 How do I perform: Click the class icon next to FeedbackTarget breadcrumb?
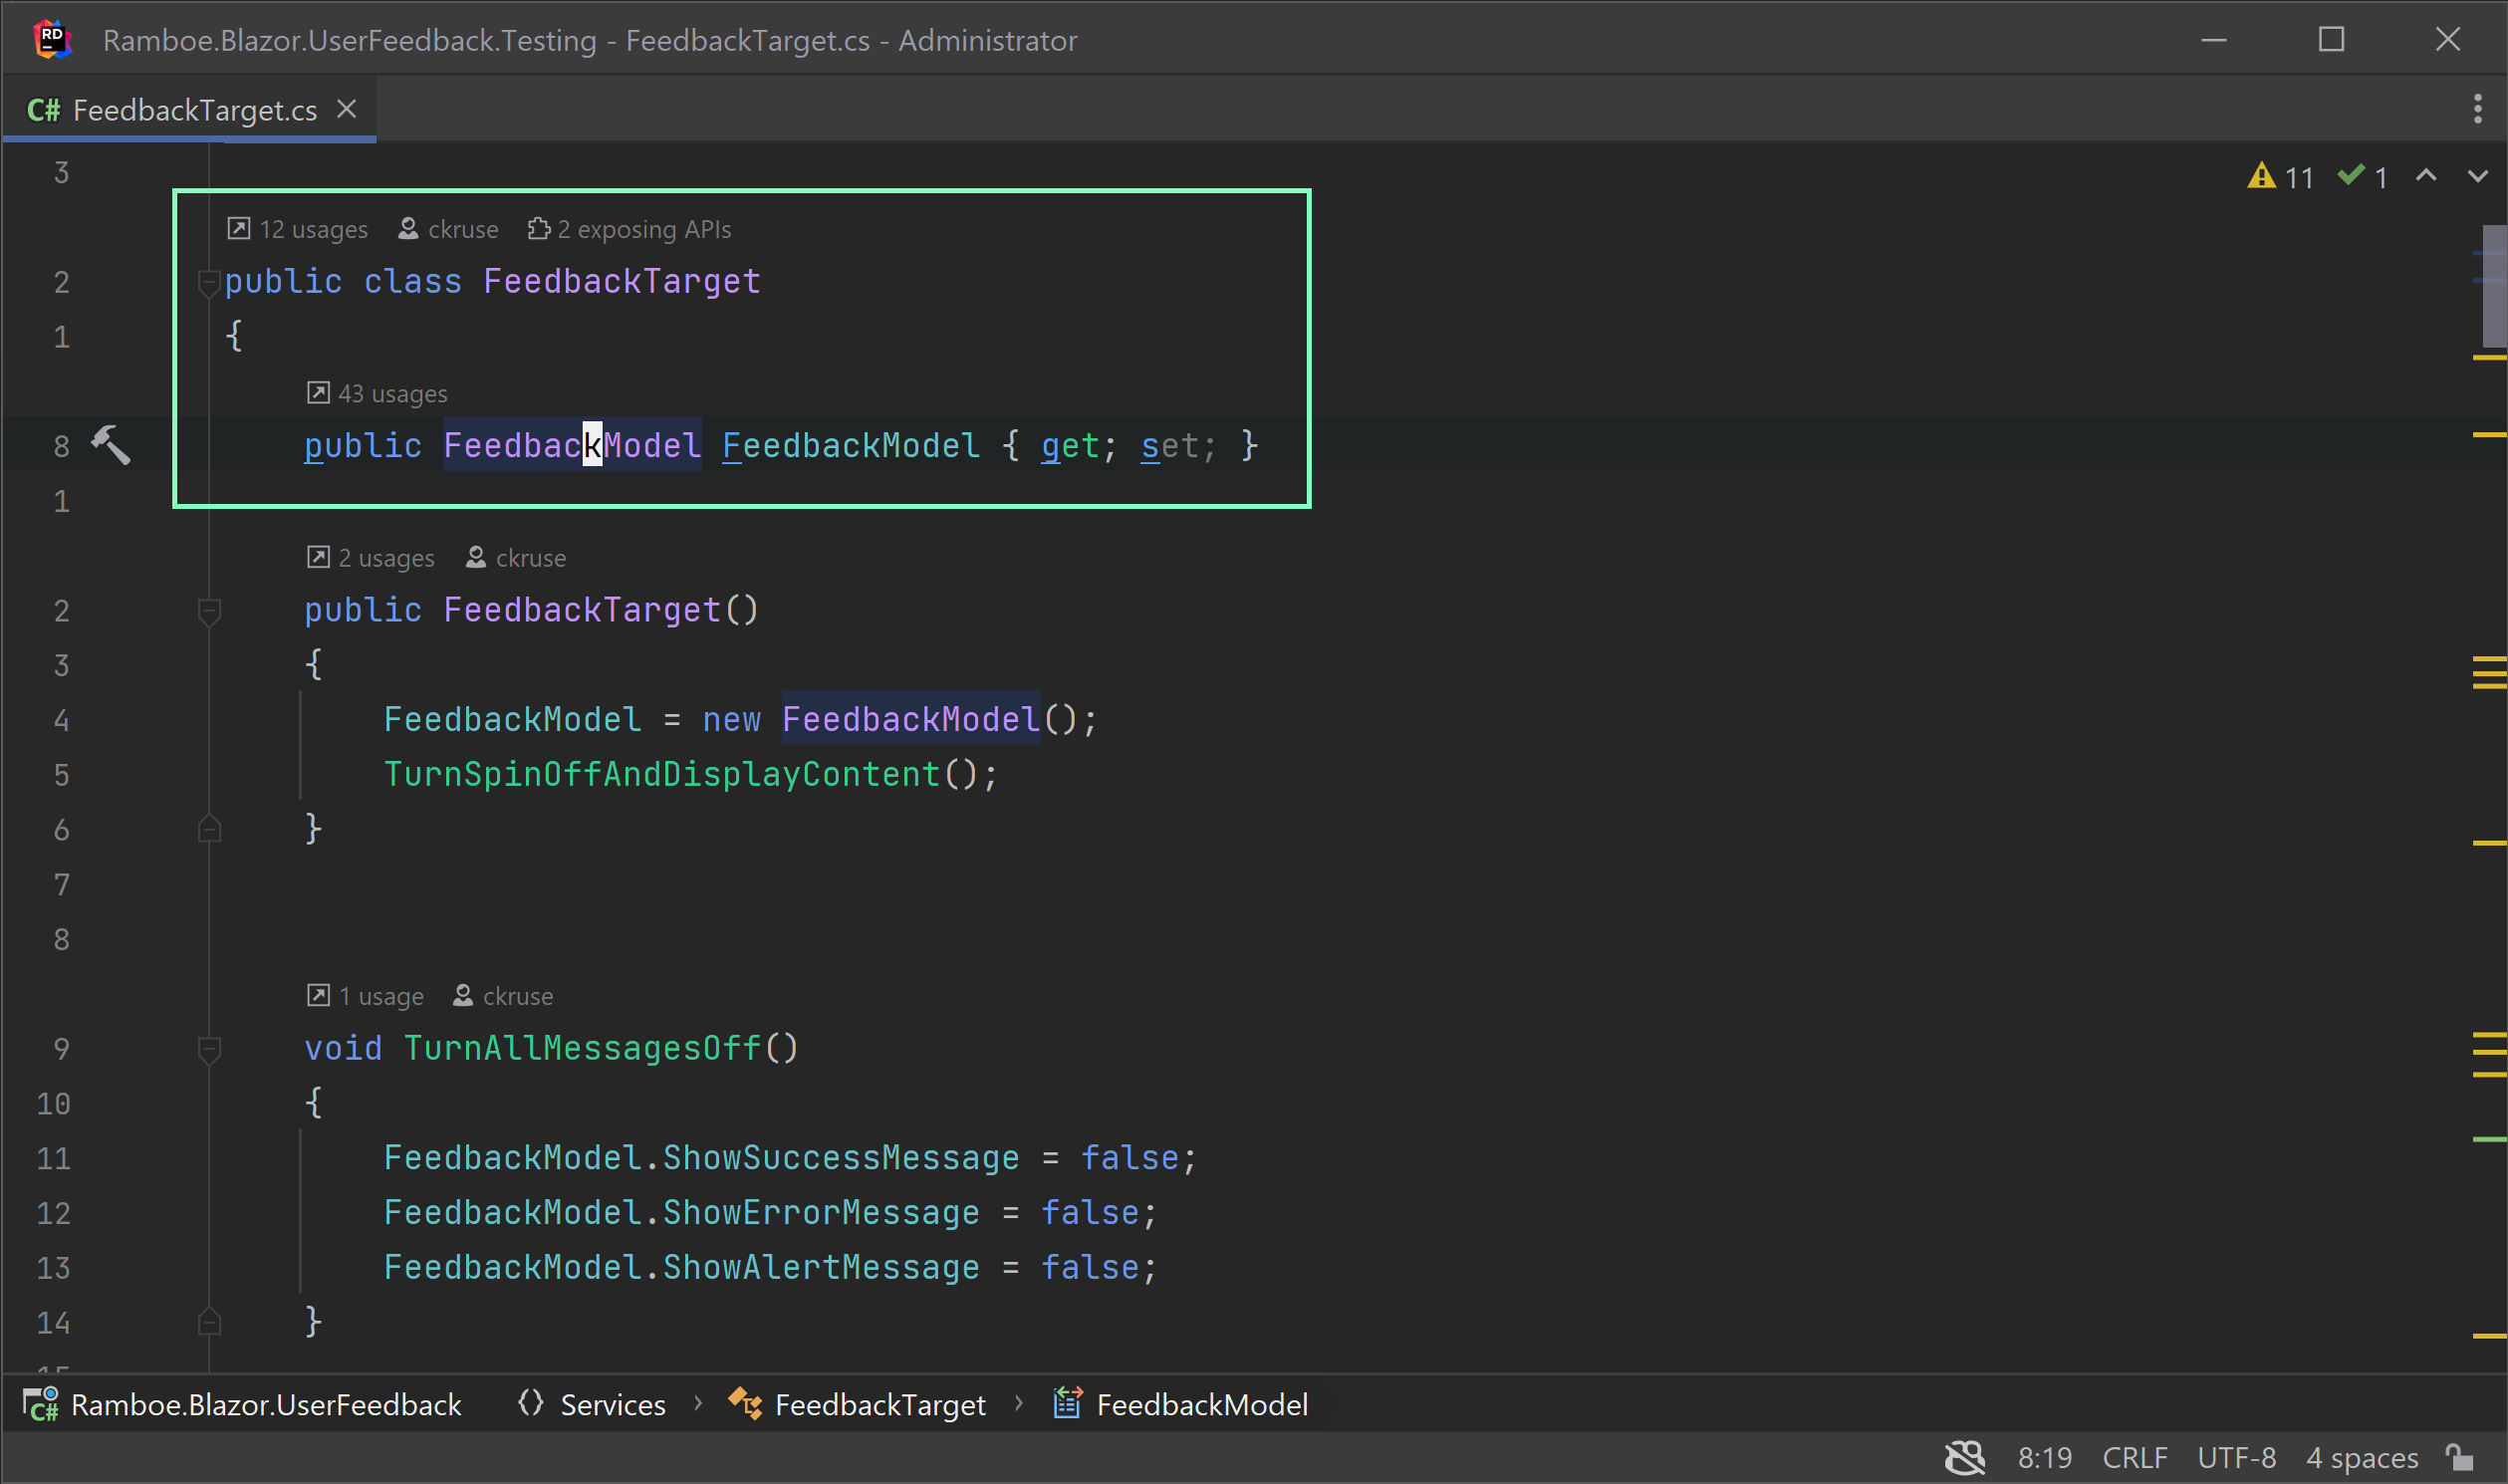point(745,1404)
